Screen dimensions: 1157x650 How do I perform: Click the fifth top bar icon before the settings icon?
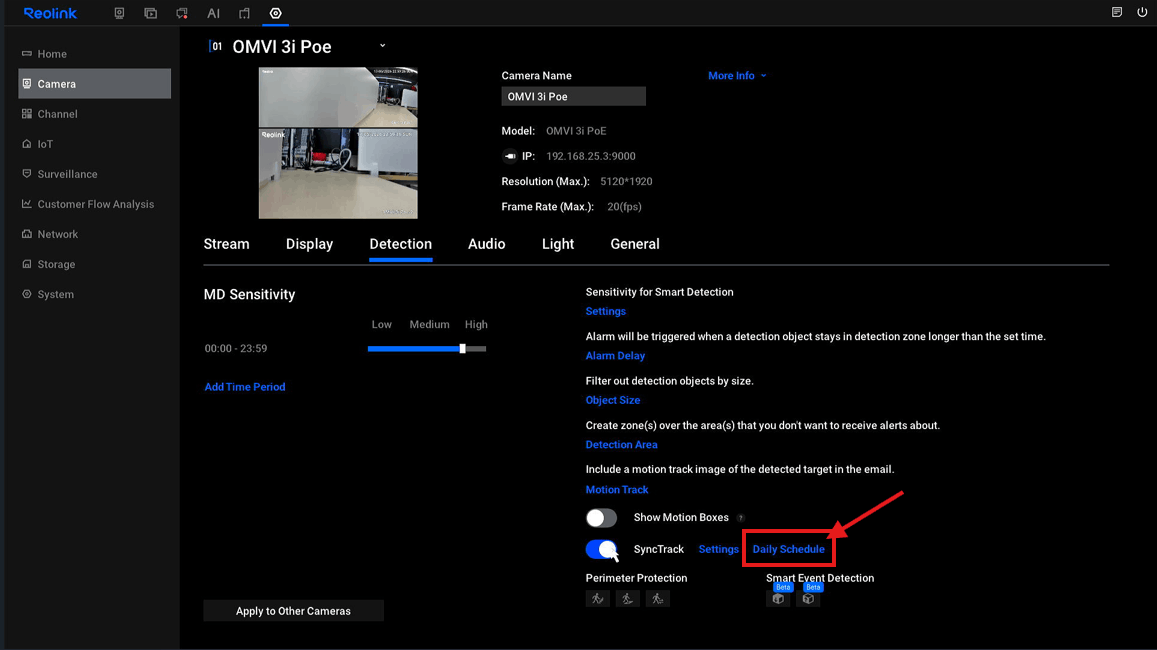click(244, 13)
